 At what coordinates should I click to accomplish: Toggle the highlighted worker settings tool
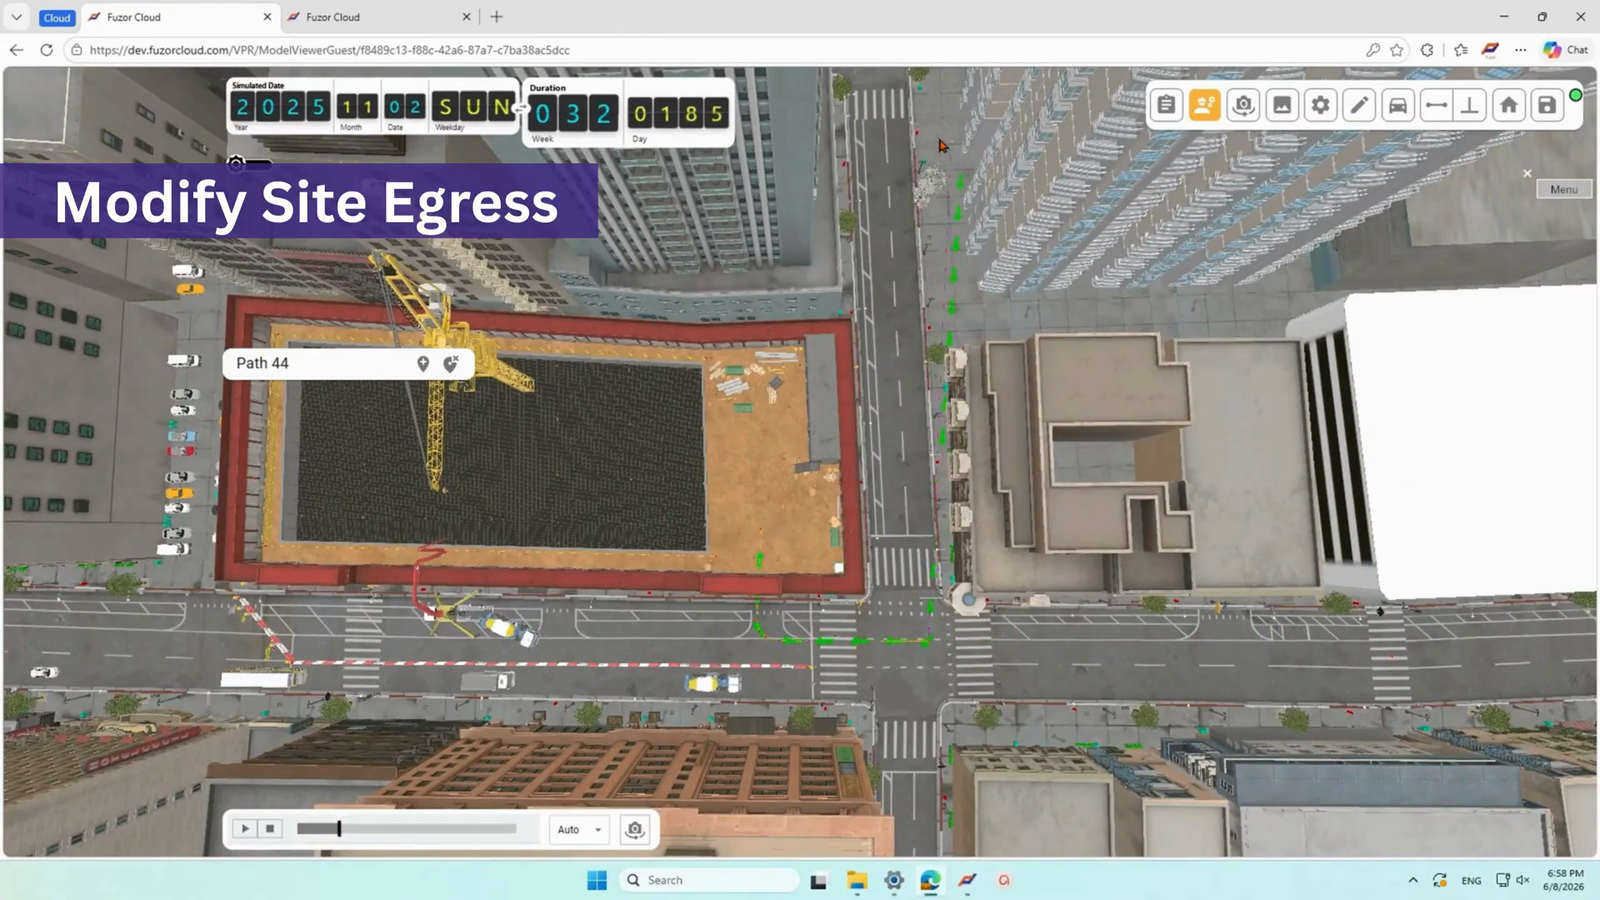[x=1204, y=105]
